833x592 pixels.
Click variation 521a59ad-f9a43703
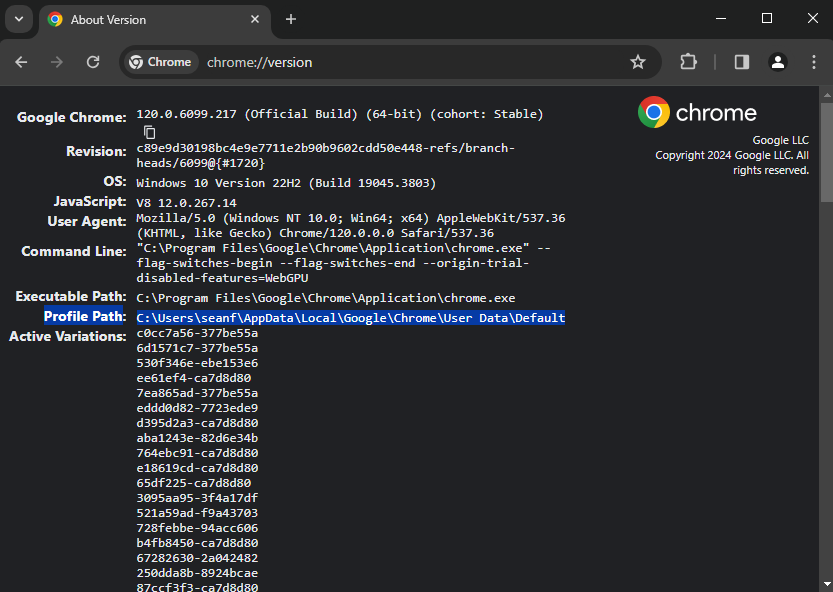point(197,513)
